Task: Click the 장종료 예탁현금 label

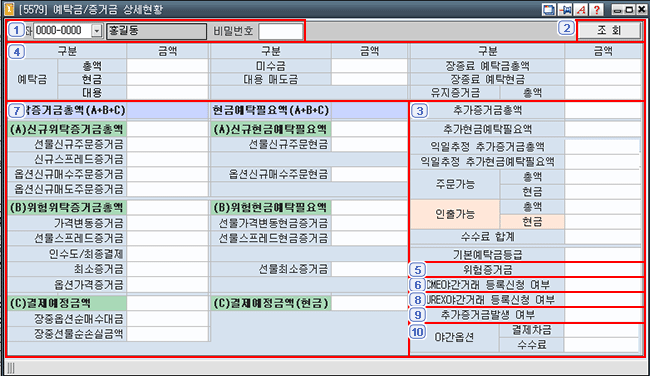Action: click(x=487, y=79)
